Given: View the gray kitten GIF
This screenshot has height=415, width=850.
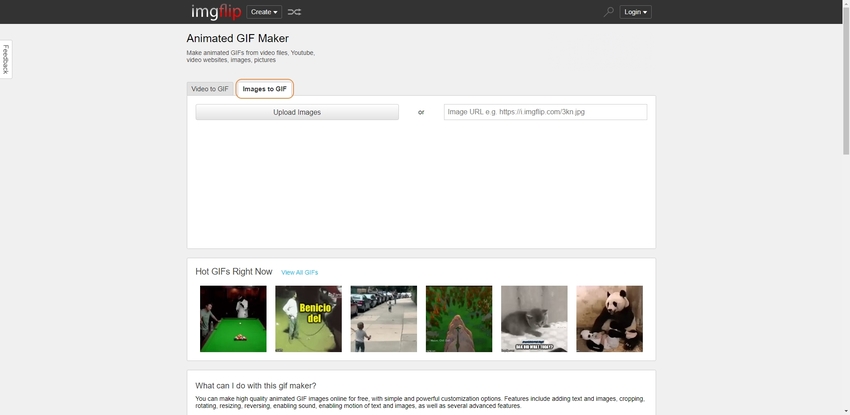Looking at the screenshot, I should pyautogui.click(x=534, y=319).
